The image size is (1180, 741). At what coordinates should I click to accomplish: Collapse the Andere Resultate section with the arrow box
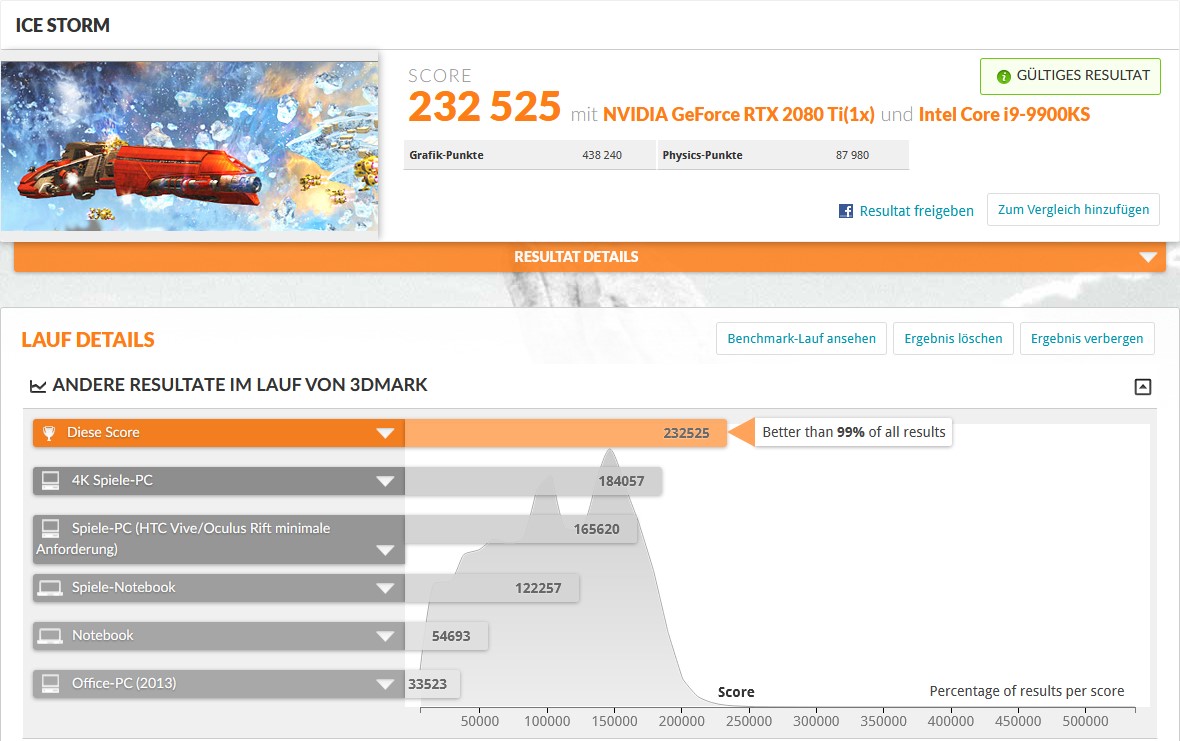tap(1142, 387)
